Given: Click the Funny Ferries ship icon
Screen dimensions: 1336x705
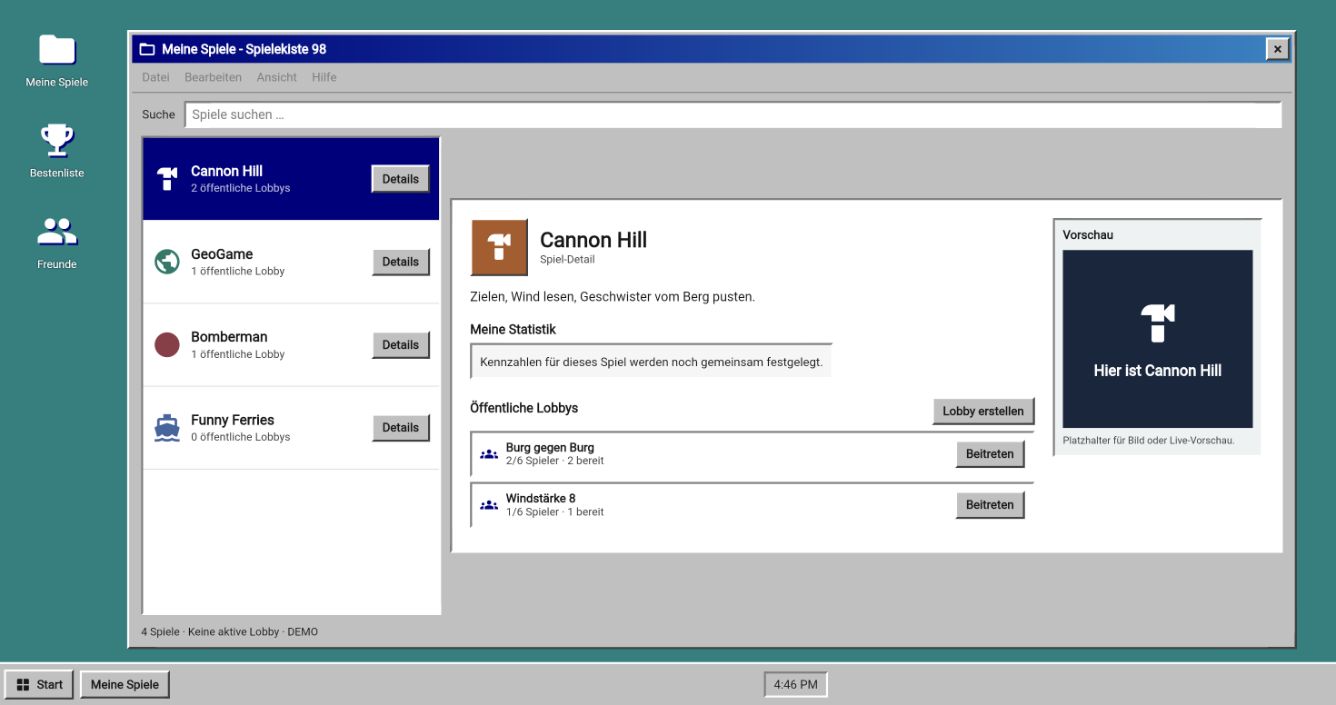Looking at the screenshot, I should pyautogui.click(x=167, y=428).
